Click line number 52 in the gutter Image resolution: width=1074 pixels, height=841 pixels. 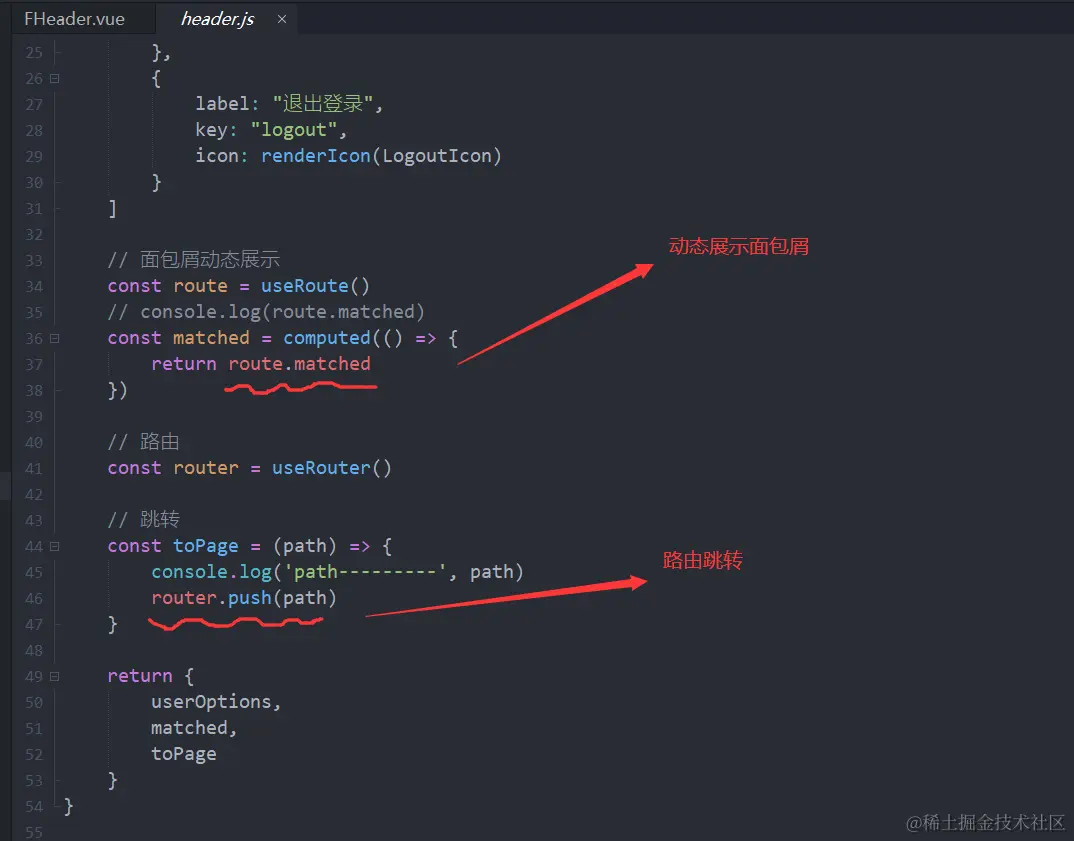(x=34, y=755)
